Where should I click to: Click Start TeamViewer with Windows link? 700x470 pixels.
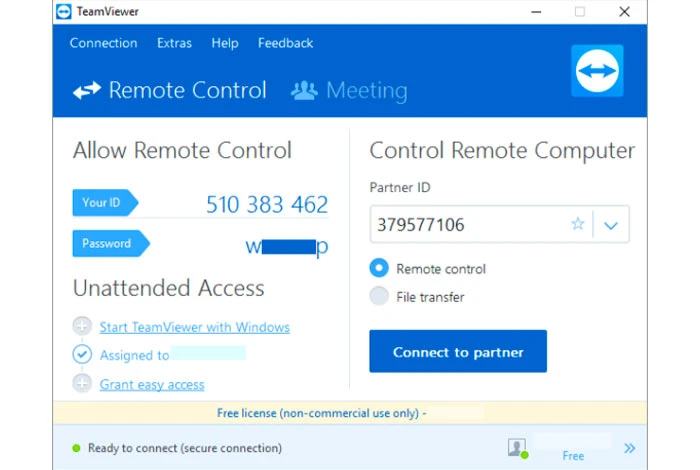tap(195, 327)
